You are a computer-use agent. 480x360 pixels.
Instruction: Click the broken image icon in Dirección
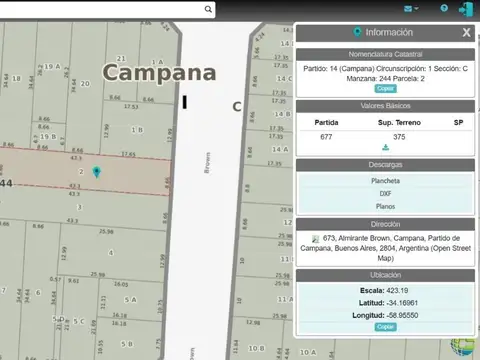click(x=315, y=239)
